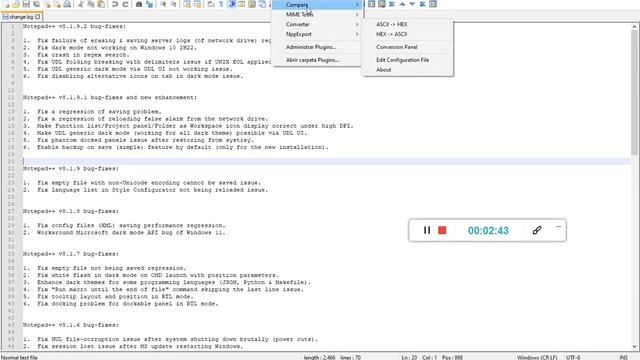
Task: Toggle synchronized horizontal scrolling icon
Action: pos(197,4)
